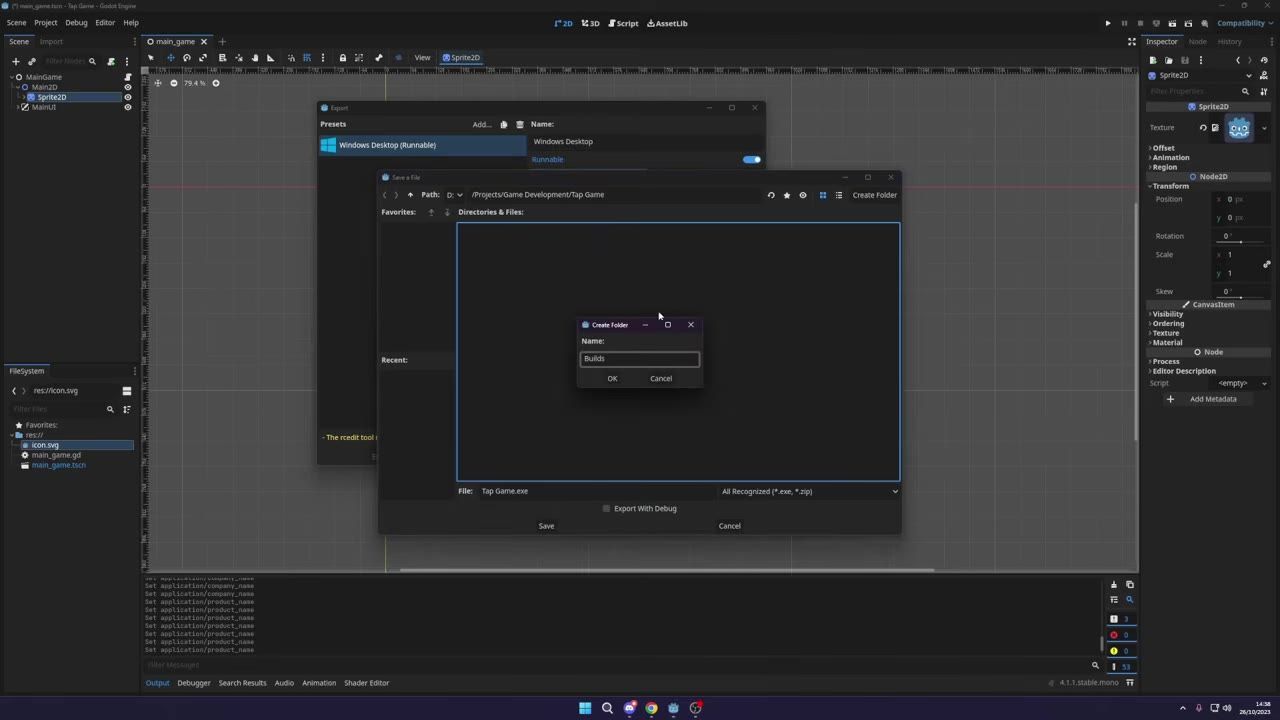Adjust the Rotation slider in Inspector

click(x=1241, y=242)
